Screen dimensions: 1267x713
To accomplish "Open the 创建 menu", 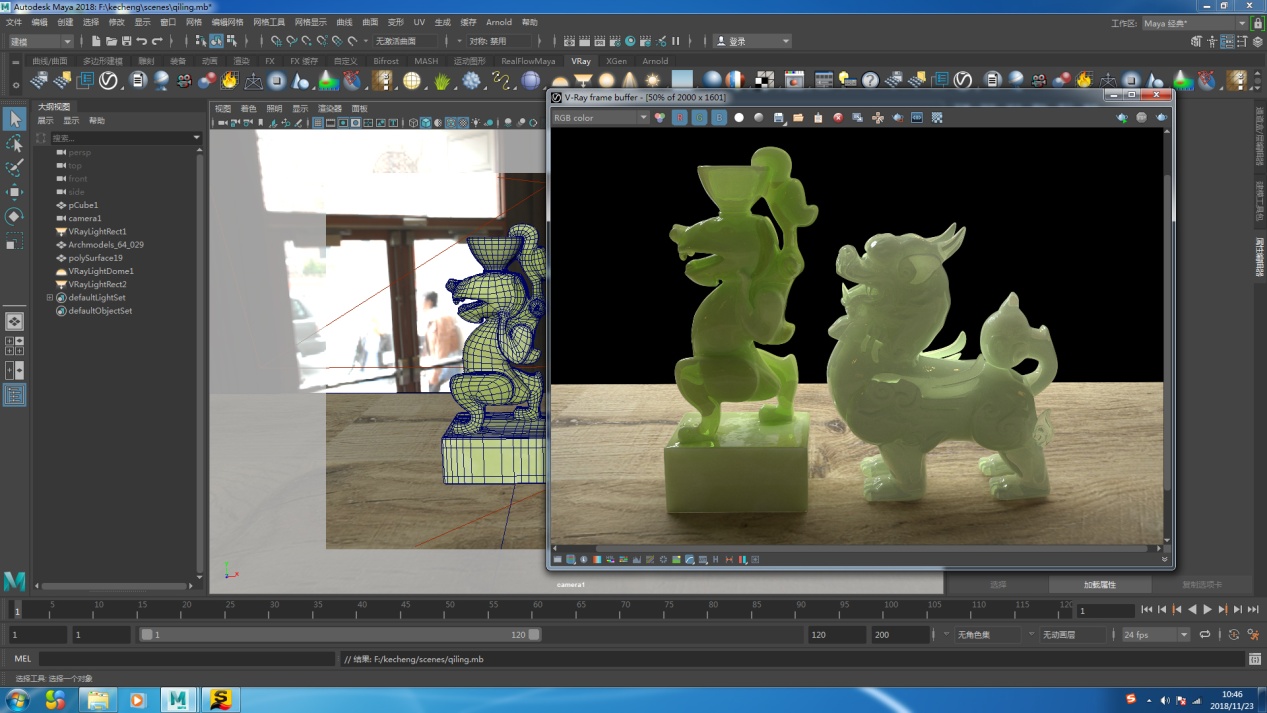I will [x=65, y=22].
